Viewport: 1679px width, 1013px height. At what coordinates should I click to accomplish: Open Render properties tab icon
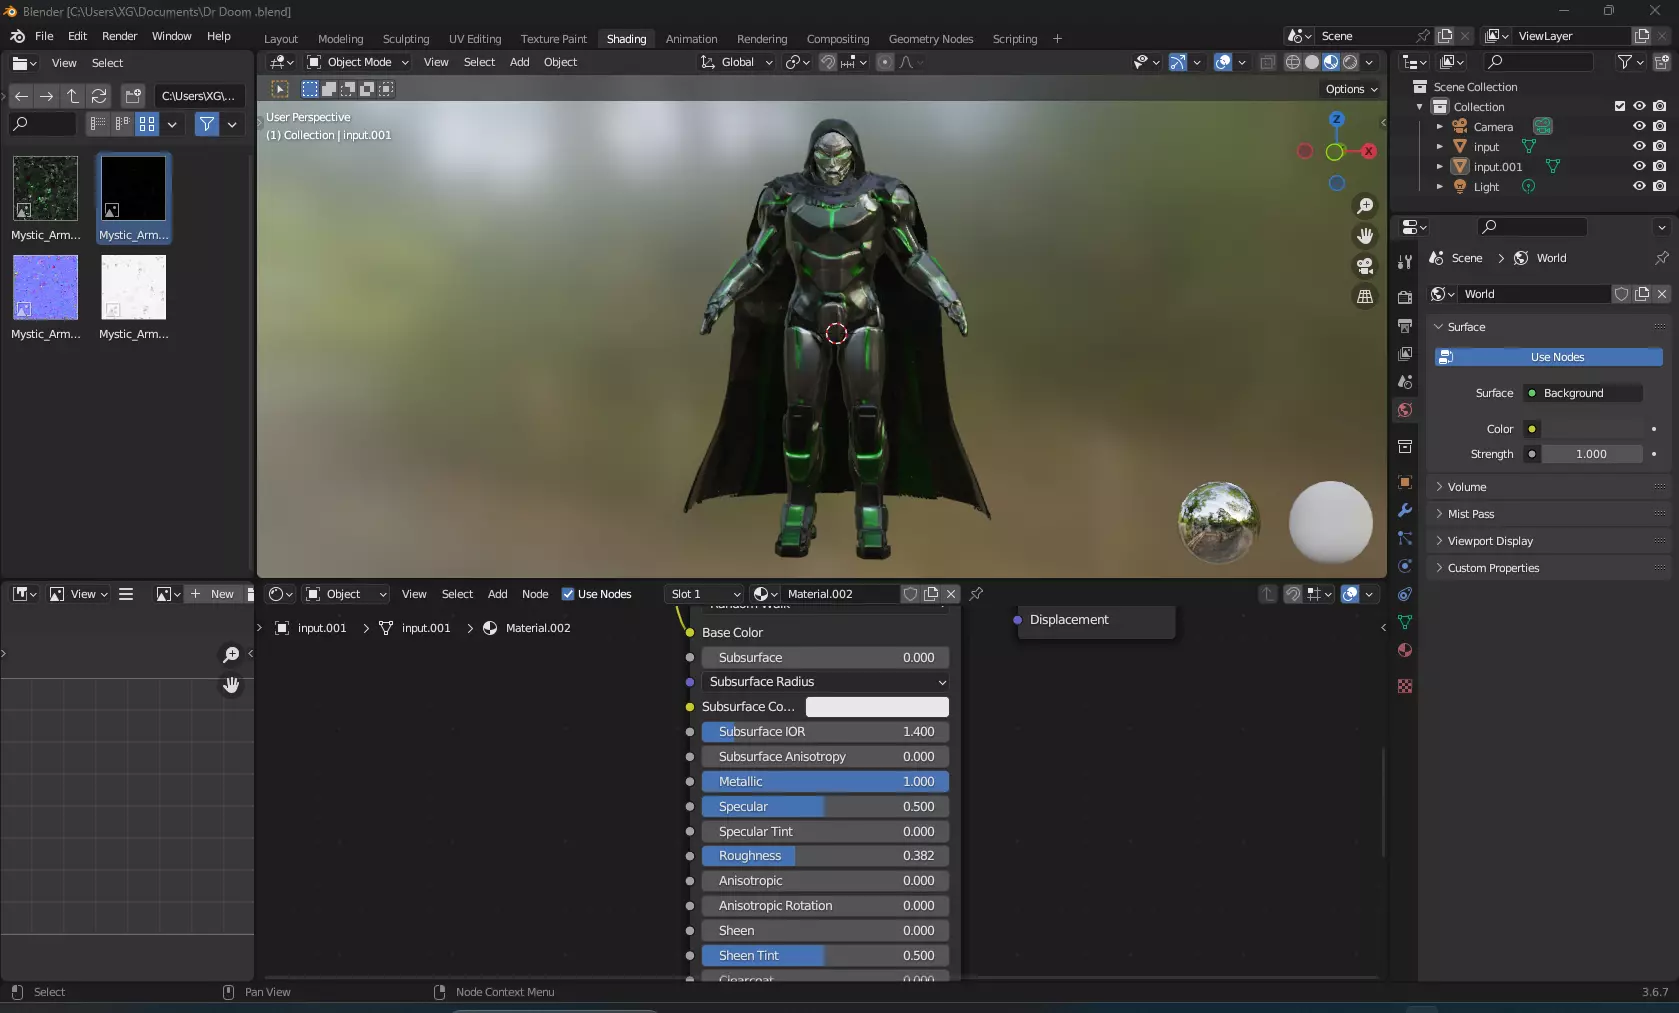pyautogui.click(x=1405, y=298)
